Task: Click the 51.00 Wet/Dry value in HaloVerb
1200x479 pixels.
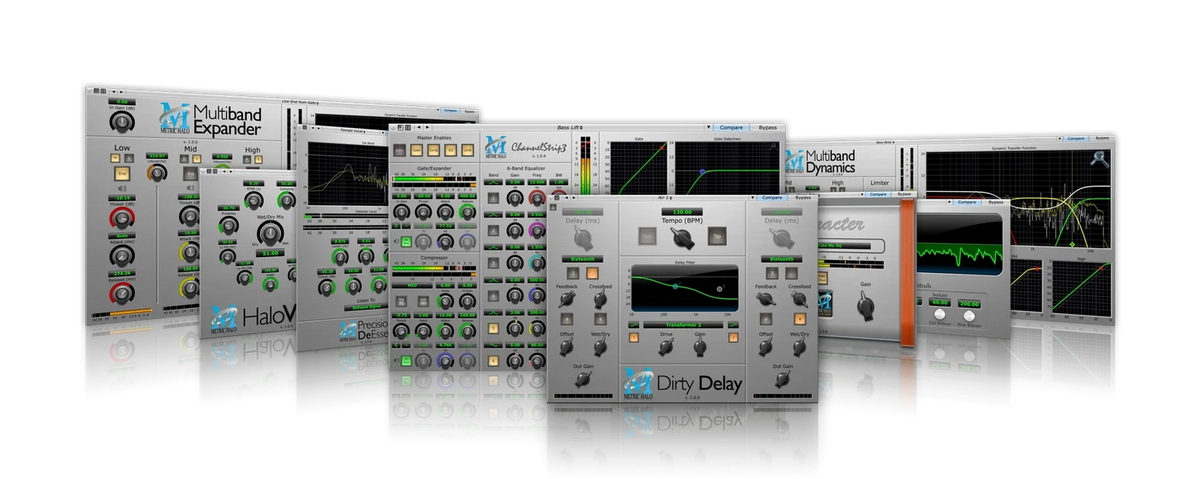Action: (x=269, y=254)
